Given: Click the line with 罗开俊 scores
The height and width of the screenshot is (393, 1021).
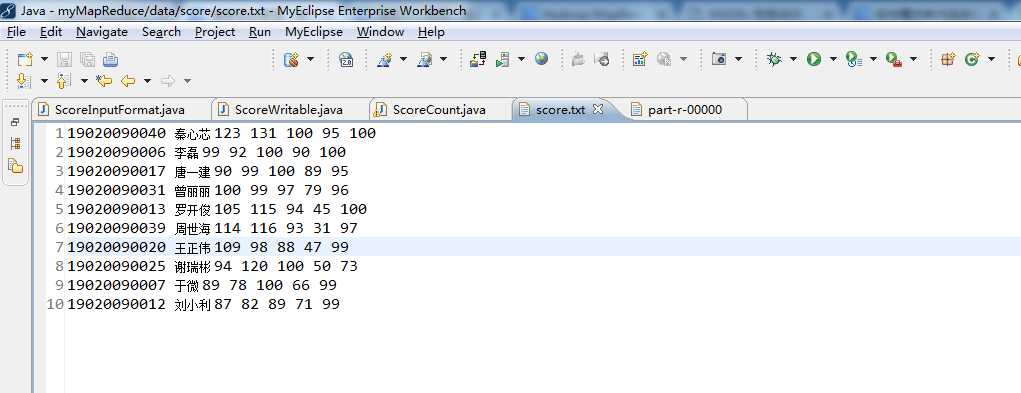Looking at the screenshot, I should coord(217,209).
